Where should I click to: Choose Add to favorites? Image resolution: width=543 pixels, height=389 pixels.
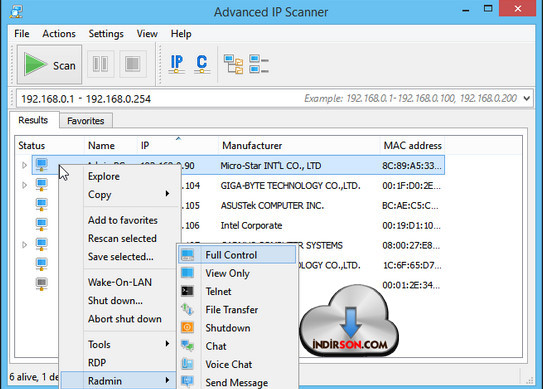point(123,220)
